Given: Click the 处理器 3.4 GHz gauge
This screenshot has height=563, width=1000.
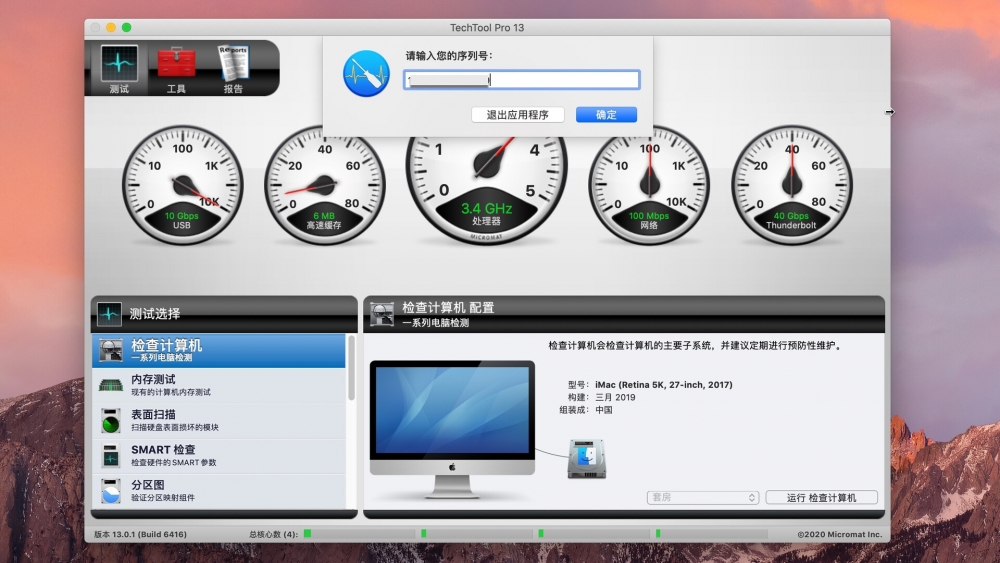Looking at the screenshot, I should (486, 189).
